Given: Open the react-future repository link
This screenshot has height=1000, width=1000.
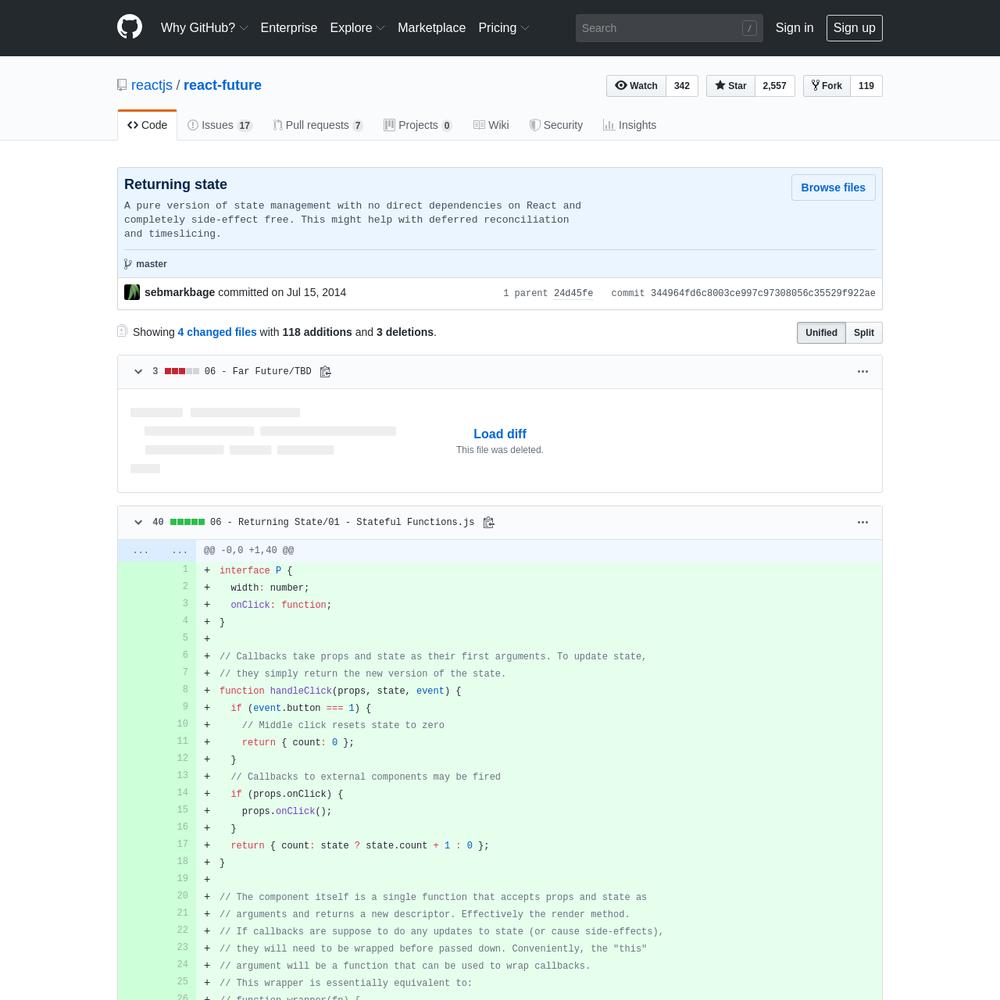Looking at the screenshot, I should (x=223, y=85).
